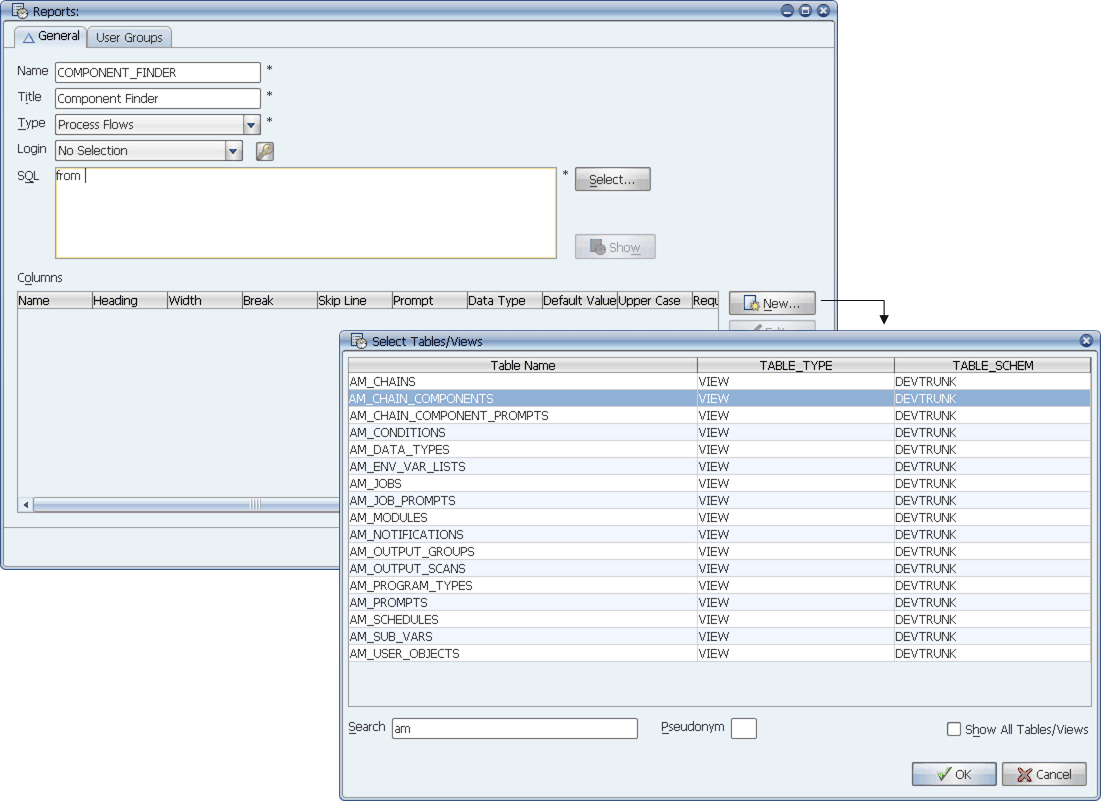Screen dimensions: 1101x801
Task: Confirm with the OK button
Action: pyautogui.click(x=954, y=774)
